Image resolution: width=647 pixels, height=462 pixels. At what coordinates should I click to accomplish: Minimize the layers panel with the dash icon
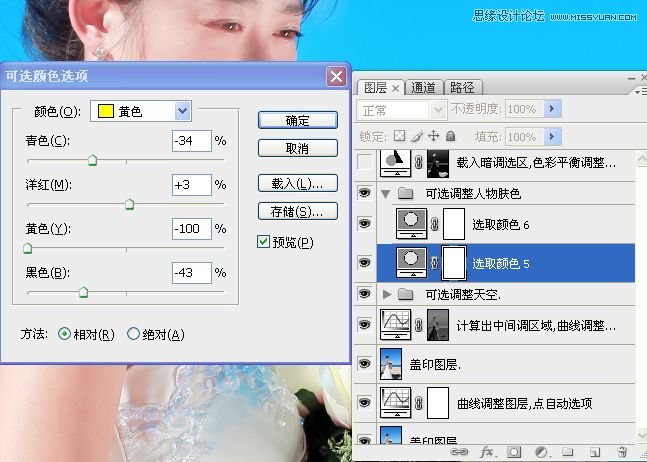pos(631,78)
